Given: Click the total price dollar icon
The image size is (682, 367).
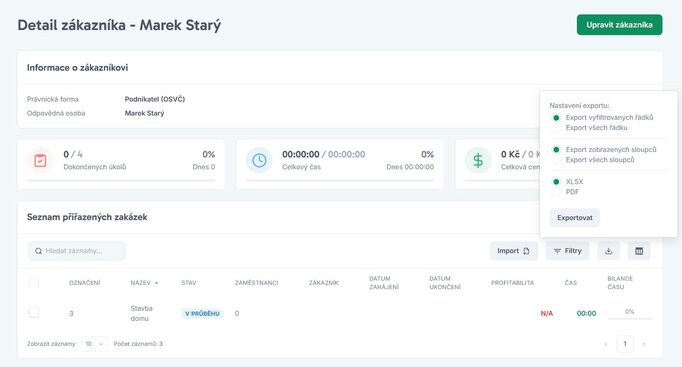Looking at the screenshot, I should [478, 160].
